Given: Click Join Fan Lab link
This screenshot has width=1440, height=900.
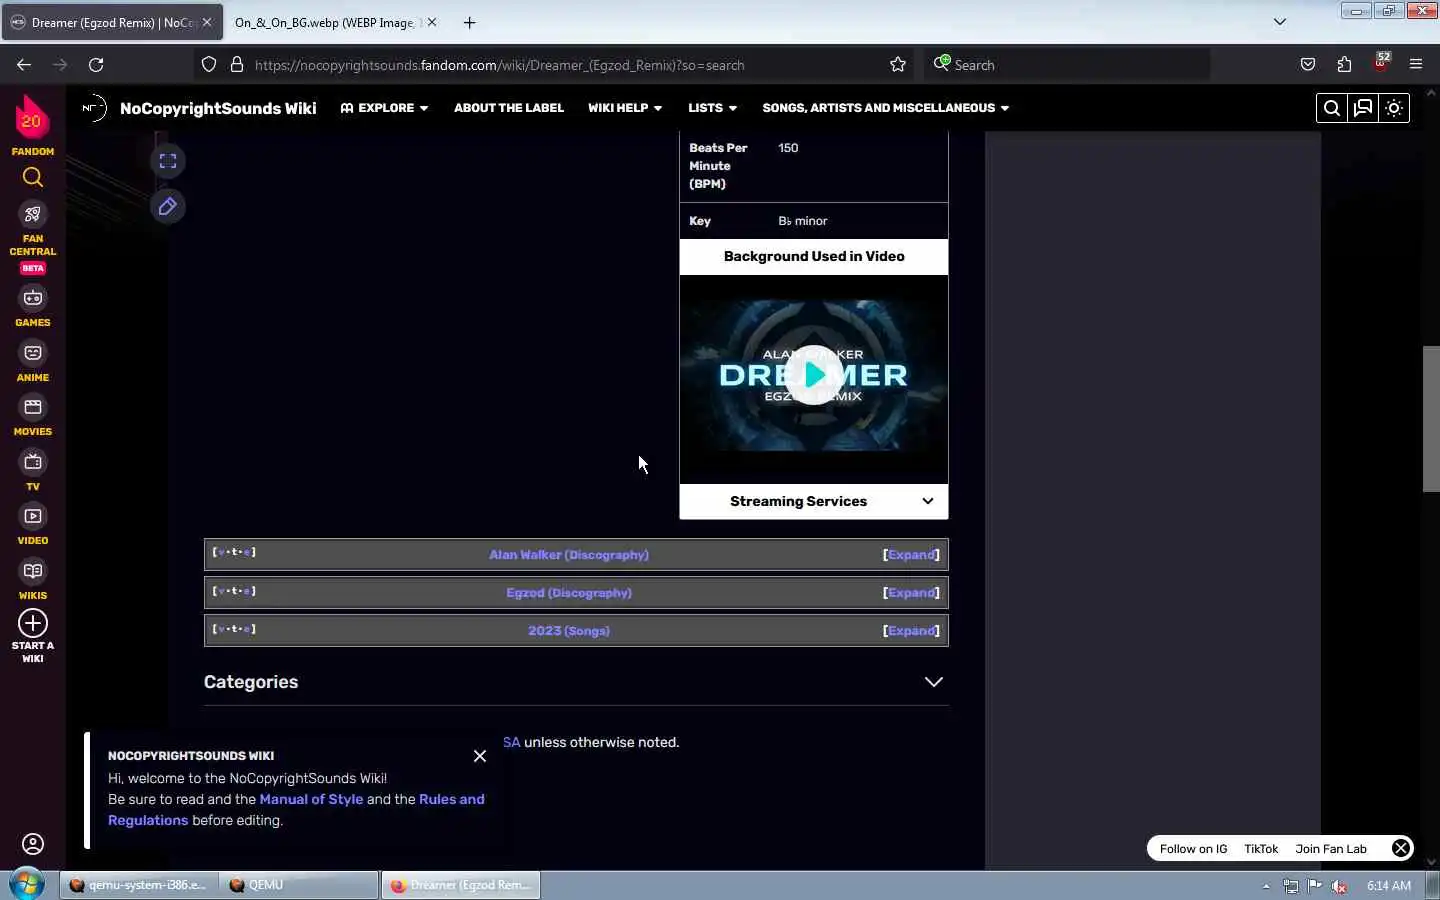Looking at the screenshot, I should coord(1331,849).
